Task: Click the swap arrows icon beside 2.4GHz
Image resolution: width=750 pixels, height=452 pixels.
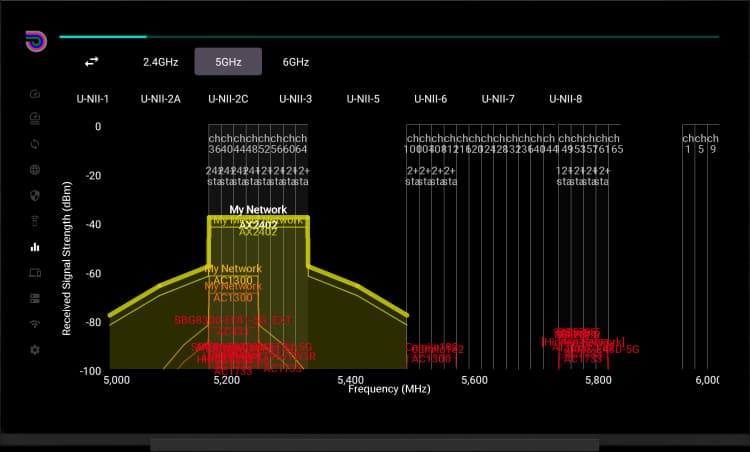Action: pyautogui.click(x=91, y=62)
